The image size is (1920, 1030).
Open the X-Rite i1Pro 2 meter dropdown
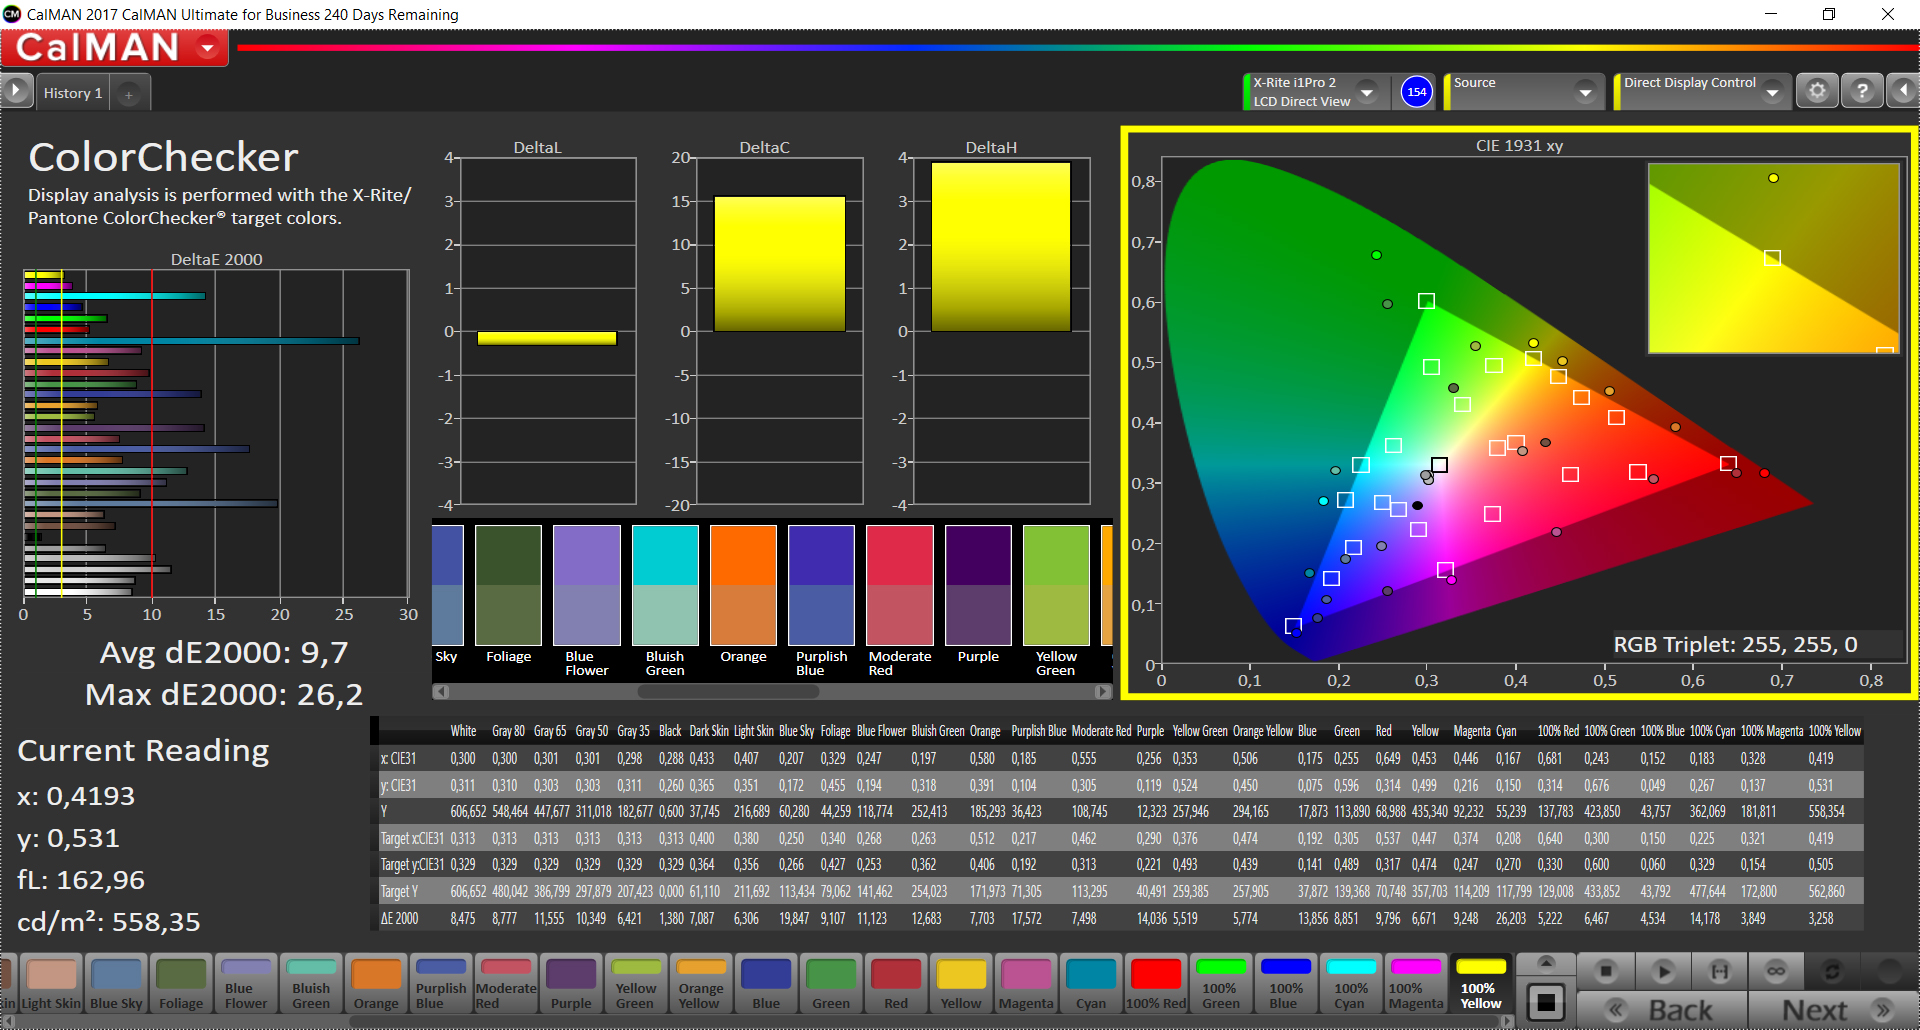tap(1367, 92)
